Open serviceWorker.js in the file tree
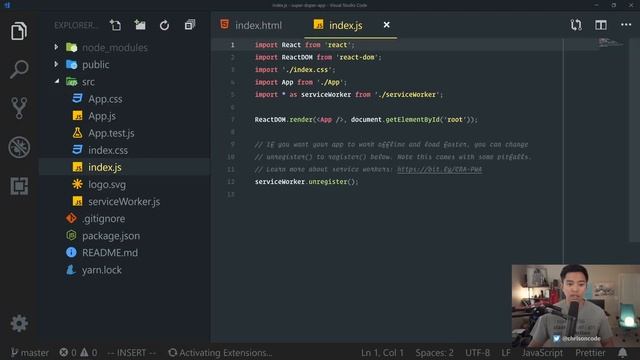The width and height of the screenshot is (640, 360). pos(124,202)
